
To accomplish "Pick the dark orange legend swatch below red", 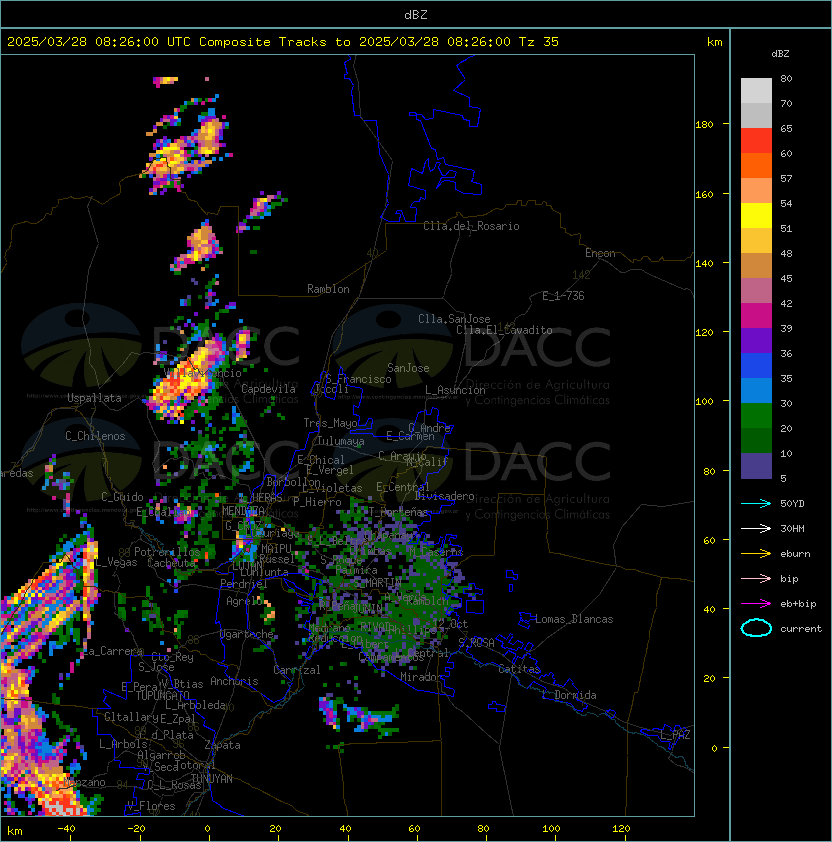I will coord(756,165).
